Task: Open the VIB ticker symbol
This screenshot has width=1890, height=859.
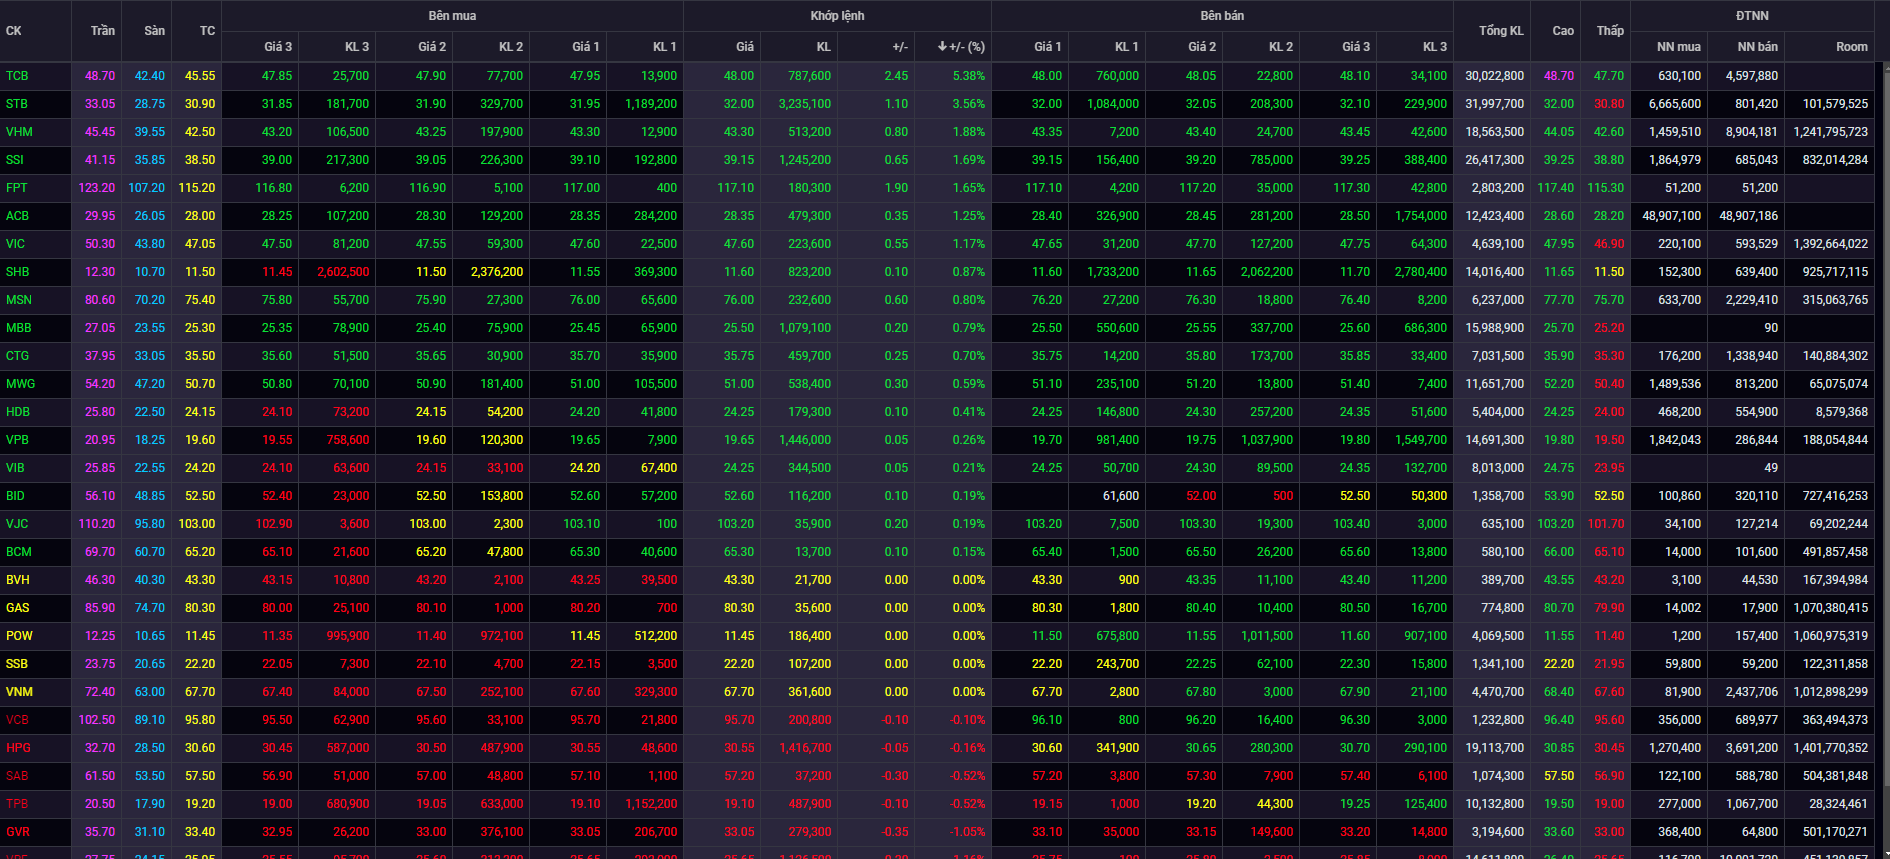Action: tap(15, 468)
